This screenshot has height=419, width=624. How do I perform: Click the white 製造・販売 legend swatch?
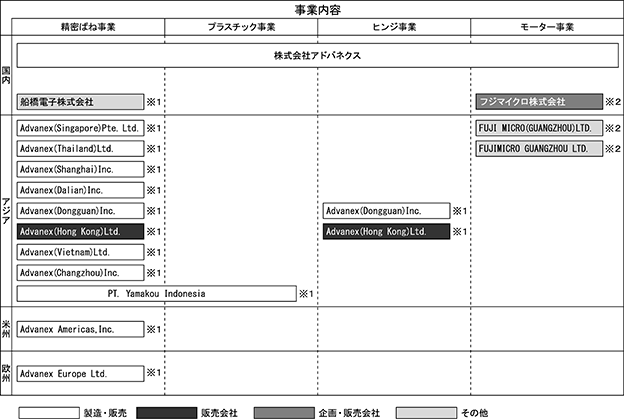pos(49,413)
